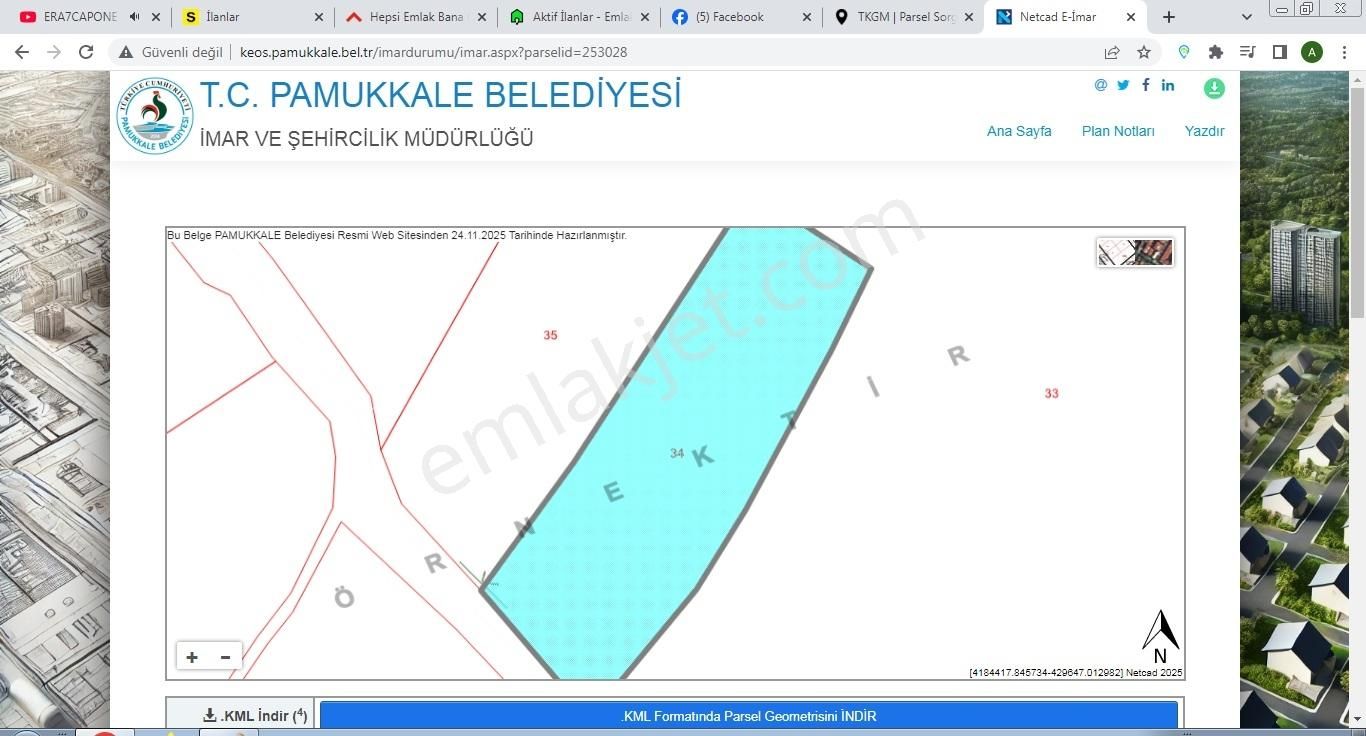Click the .KML İndir button
1366x736 pixels.
point(253,715)
